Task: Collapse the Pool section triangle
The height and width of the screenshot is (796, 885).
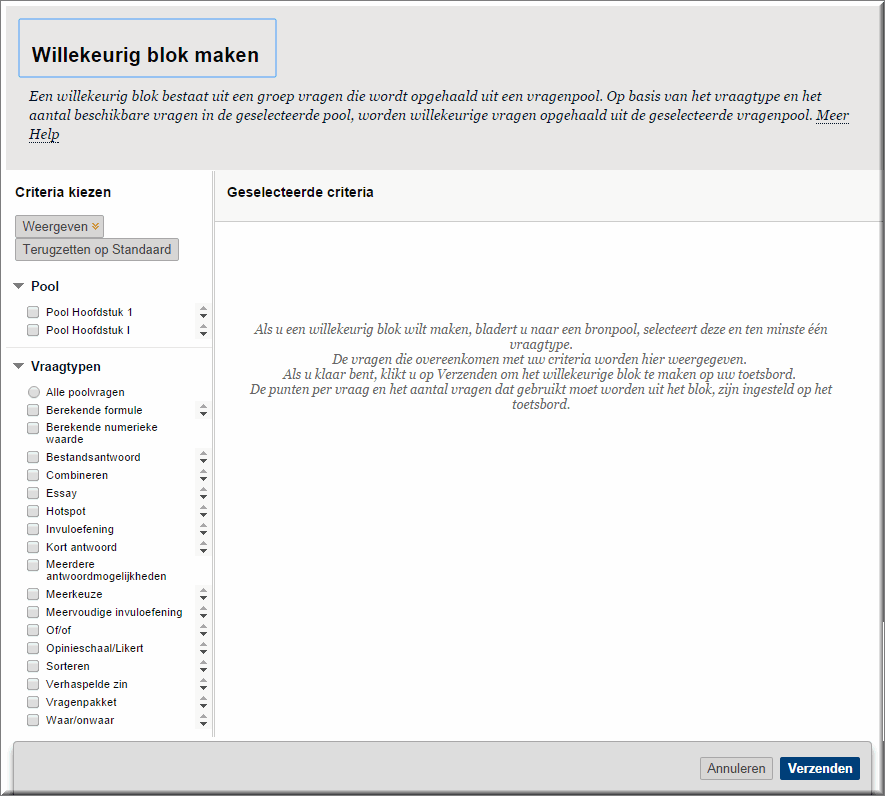Action: [19, 286]
